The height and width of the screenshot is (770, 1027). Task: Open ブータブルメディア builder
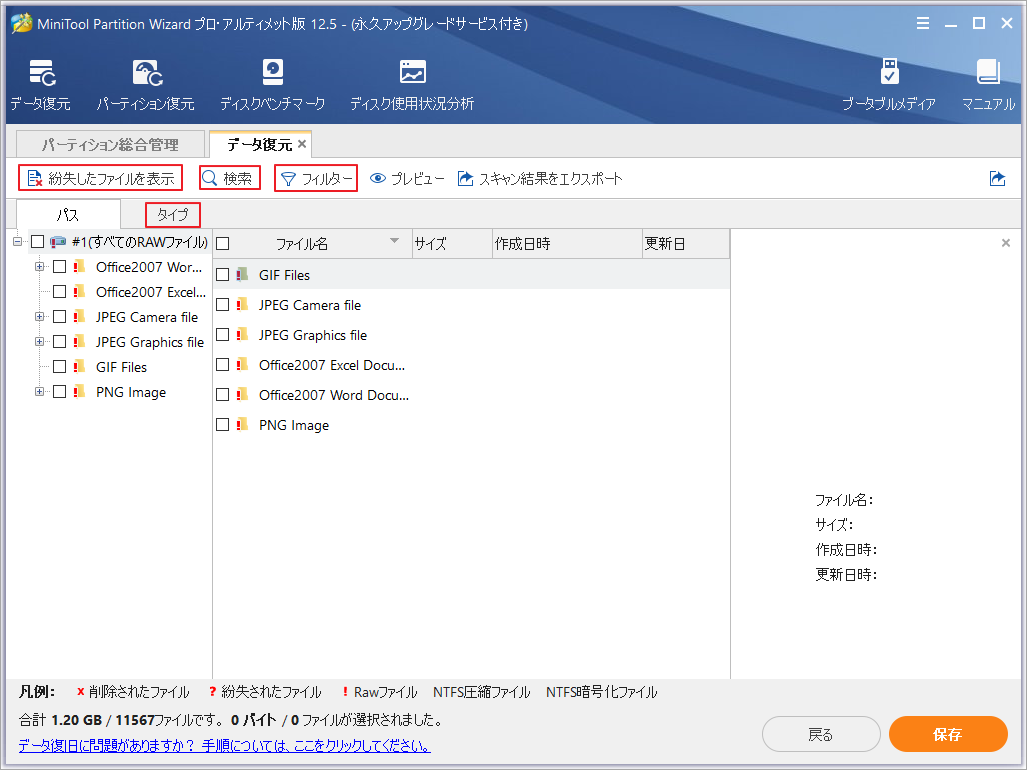889,84
